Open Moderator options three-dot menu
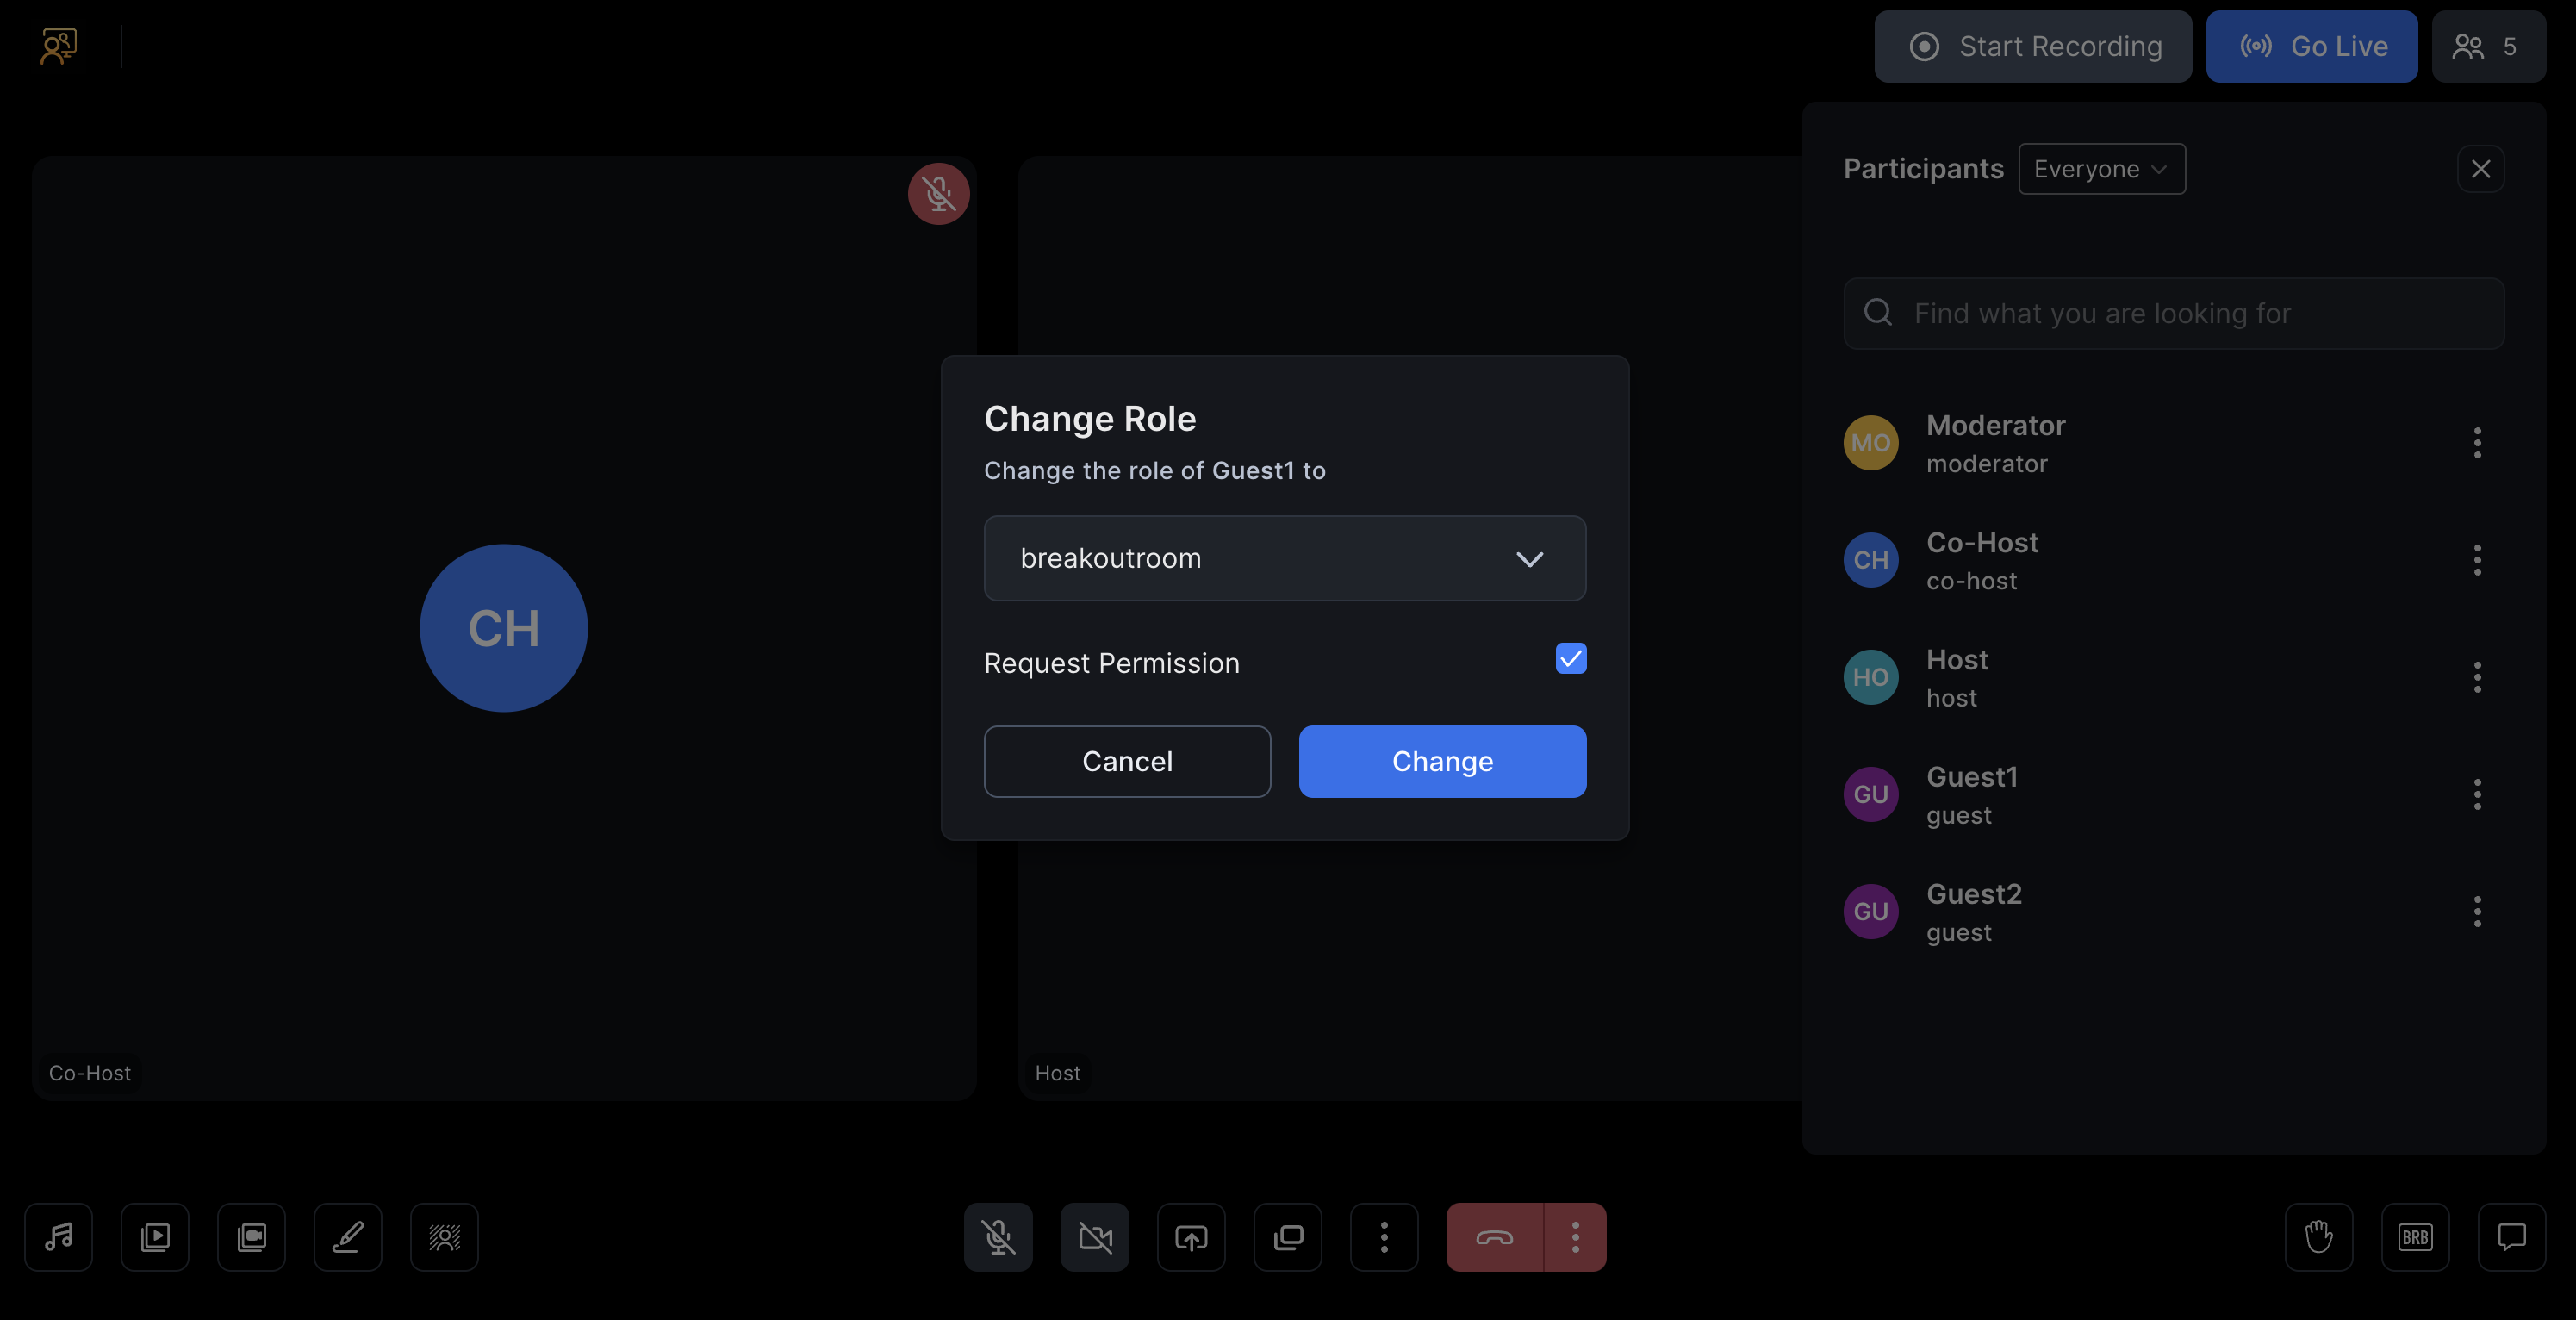2576x1320 pixels. point(2477,443)
